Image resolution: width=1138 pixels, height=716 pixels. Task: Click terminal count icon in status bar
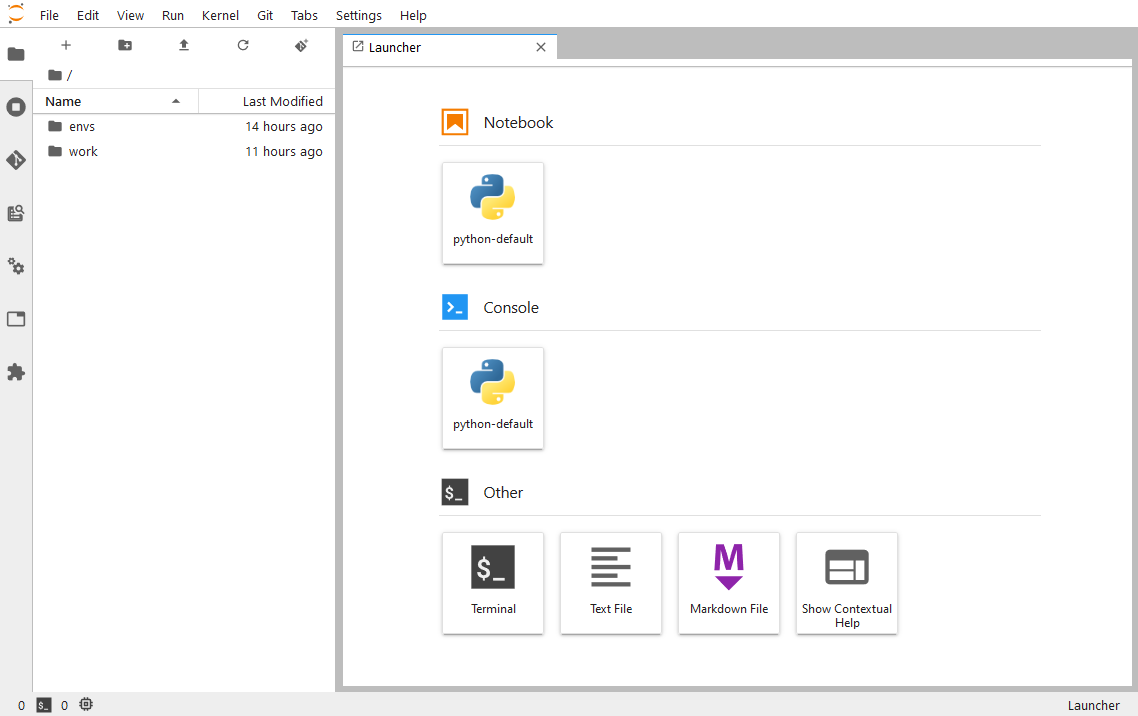44,705
